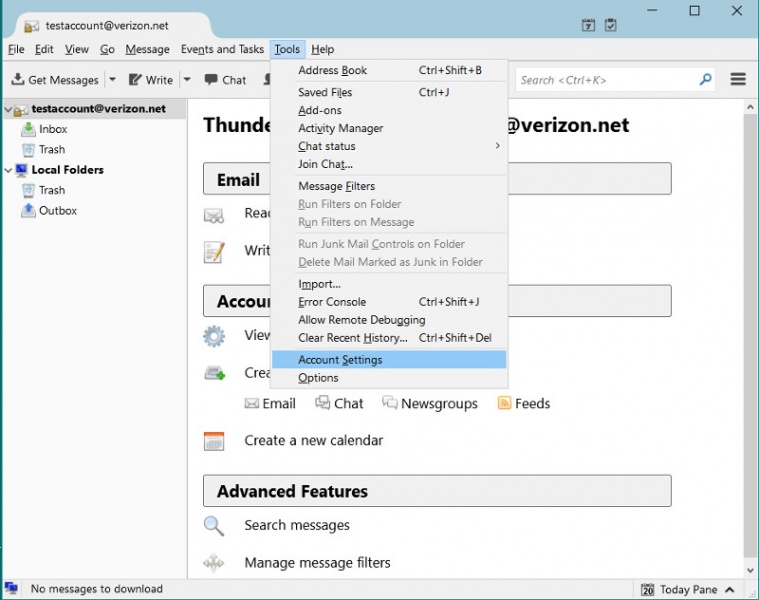The width and height of the screenshot is (759, 600).
Task: Toggle the Today Pane arrow
Action: tap(729, 589)
